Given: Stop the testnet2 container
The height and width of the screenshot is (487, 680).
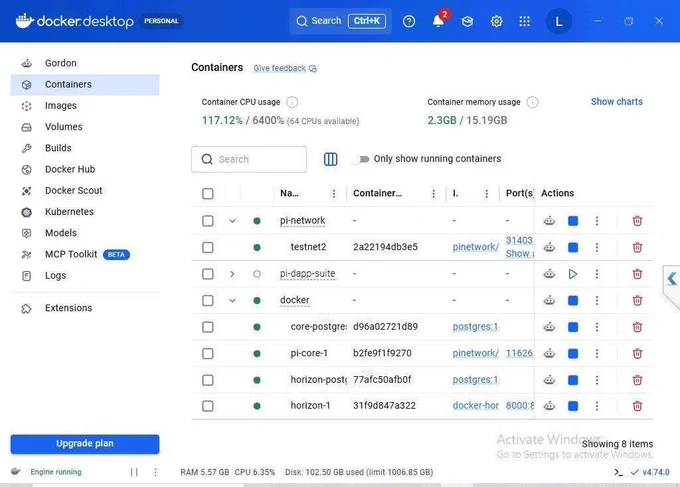Looking at the screenshot, I should point(573,248).
